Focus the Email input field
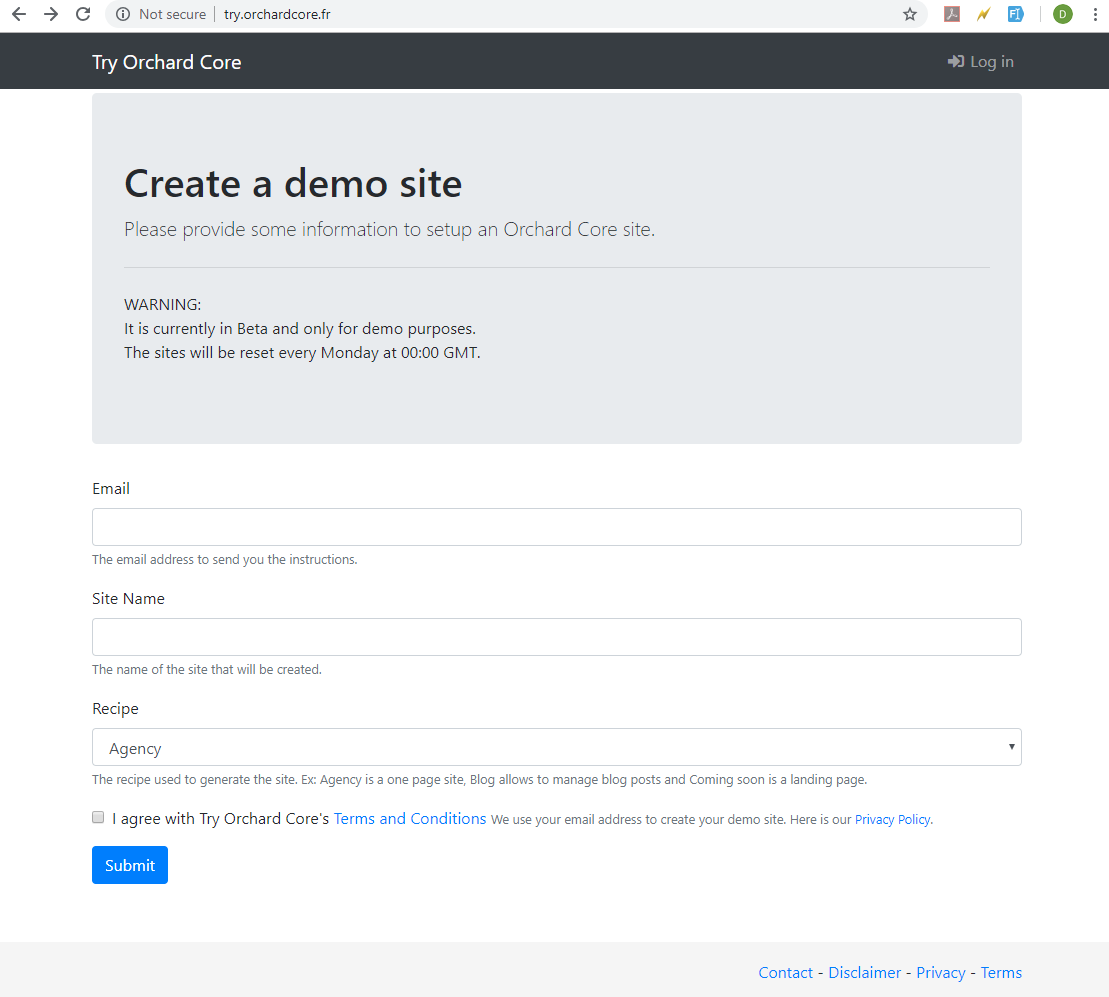 [557, 527]
